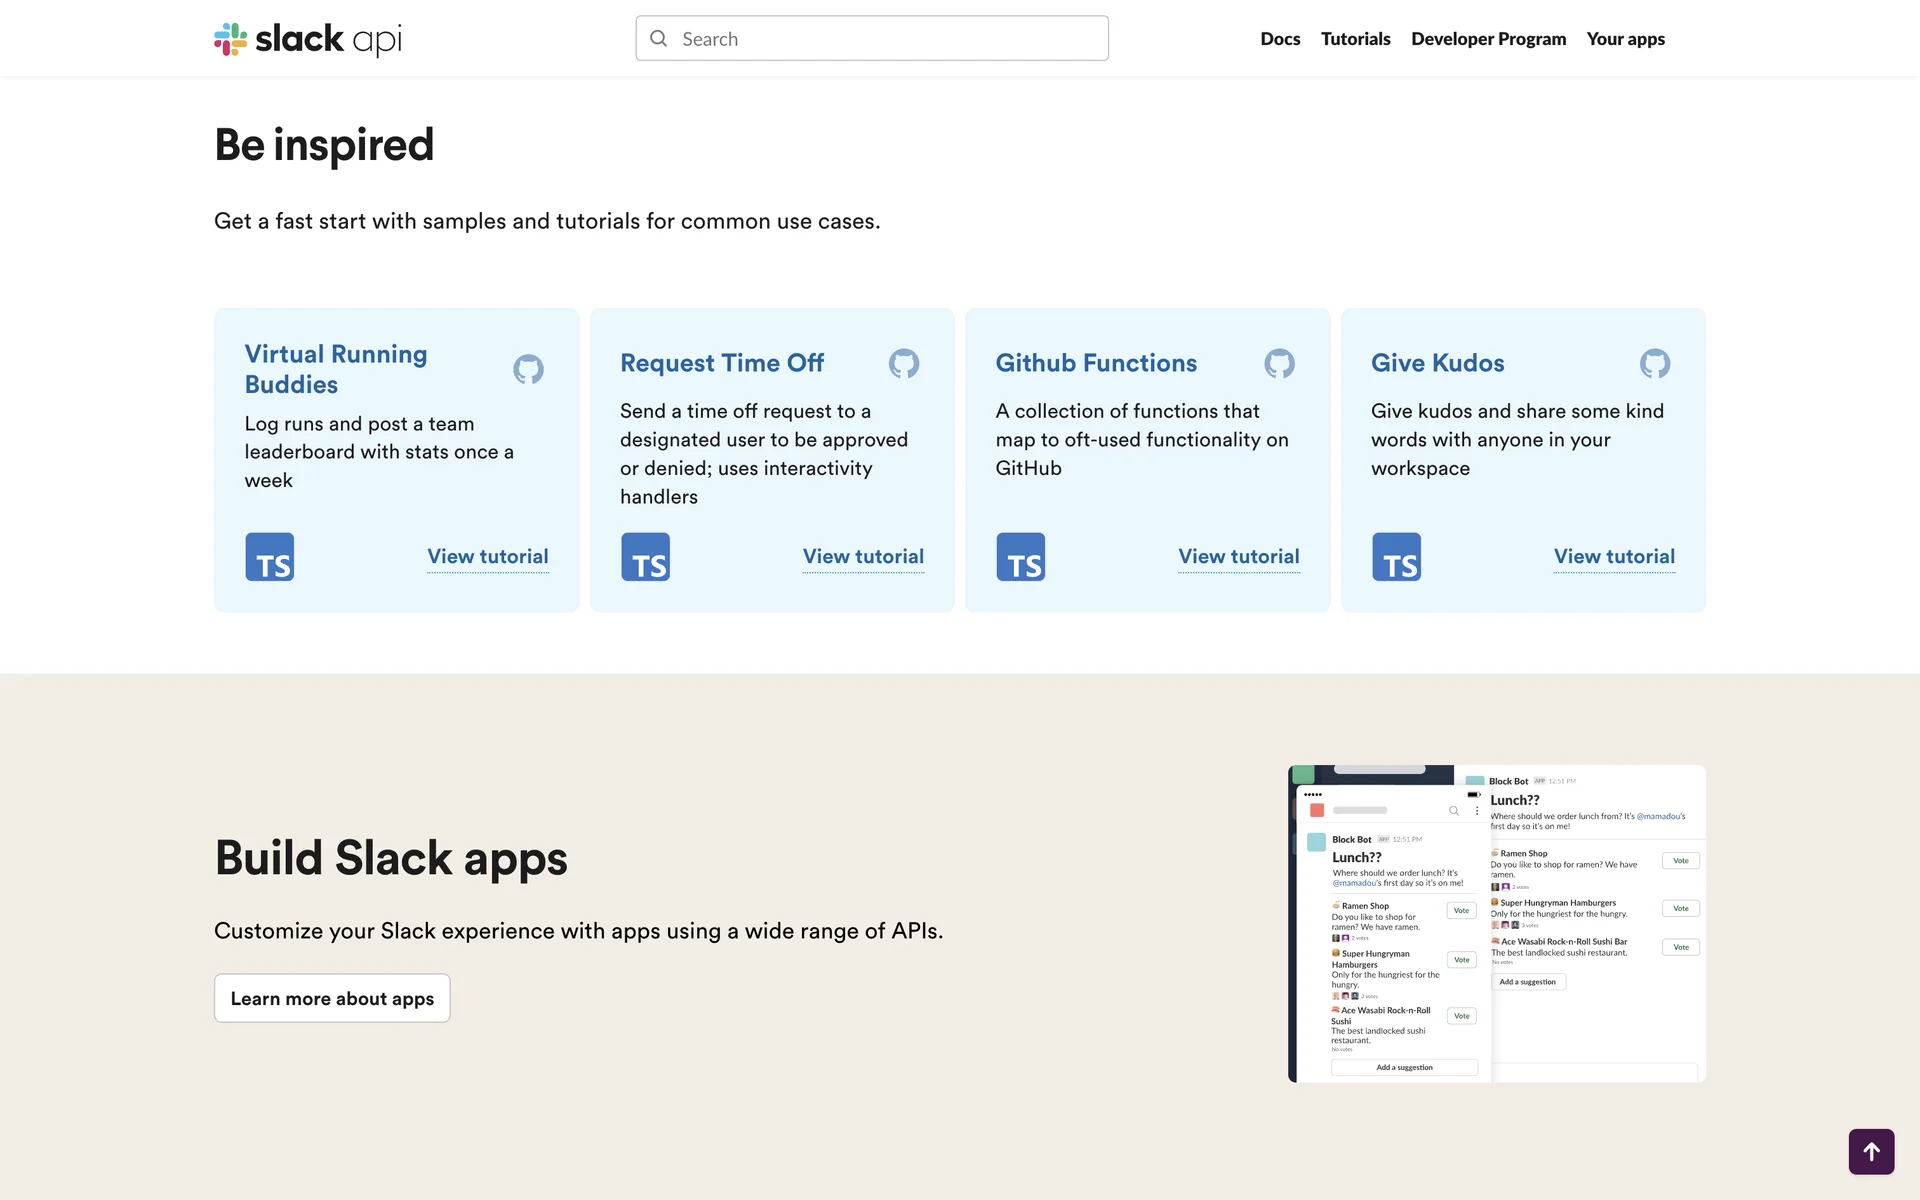The width and height of the screenshot is (1920, 1200).
Task: Click the scroll-to-top arrow button
Action: tap(1871, 1151)
